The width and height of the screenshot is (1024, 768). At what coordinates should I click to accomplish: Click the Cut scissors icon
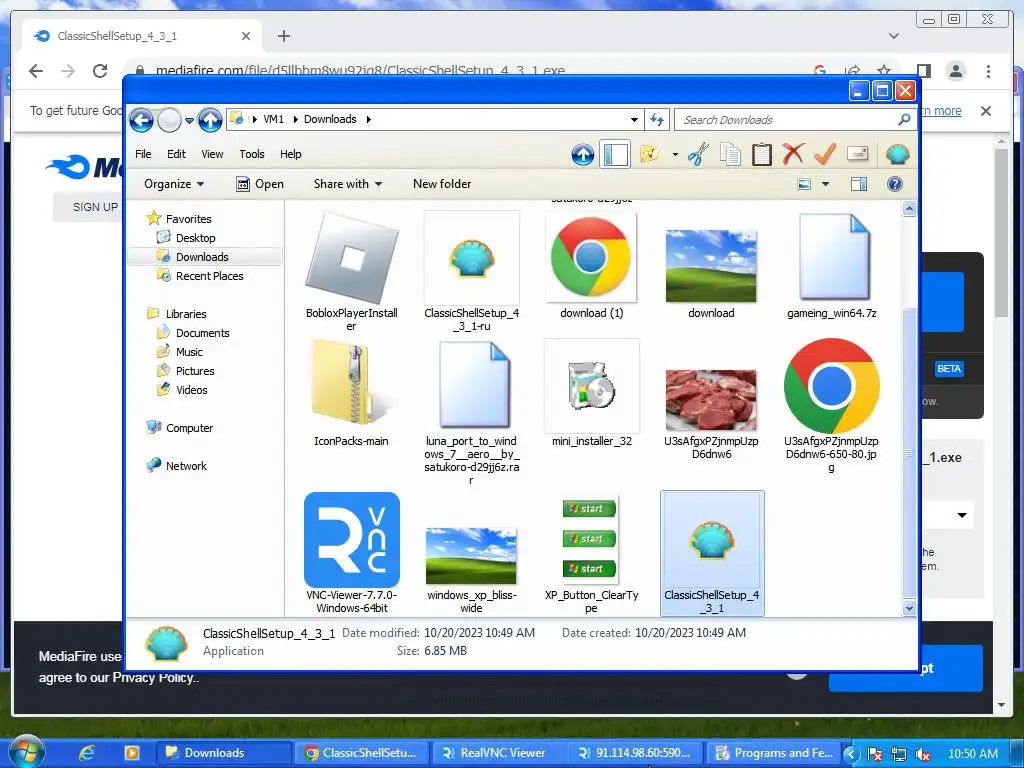(x=698, y=155)
